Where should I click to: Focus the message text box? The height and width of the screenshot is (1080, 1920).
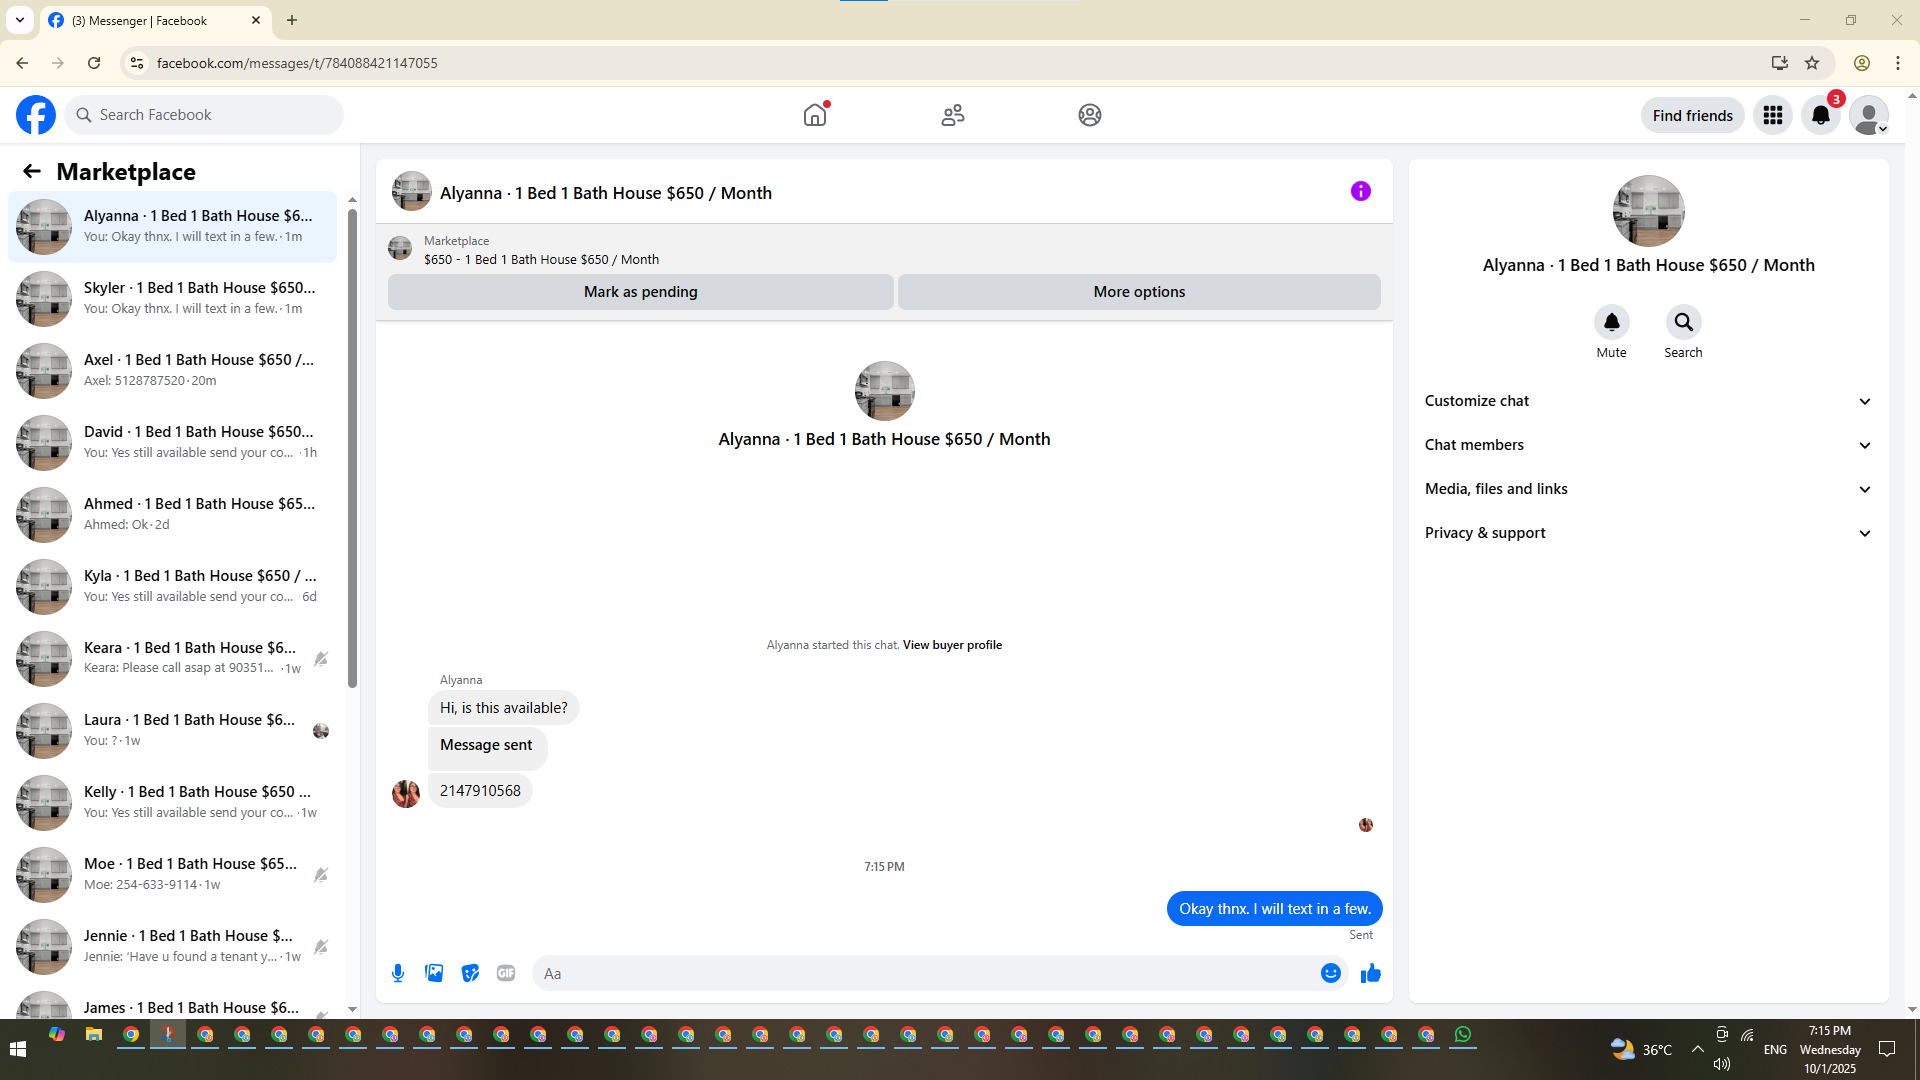(926, 973)
